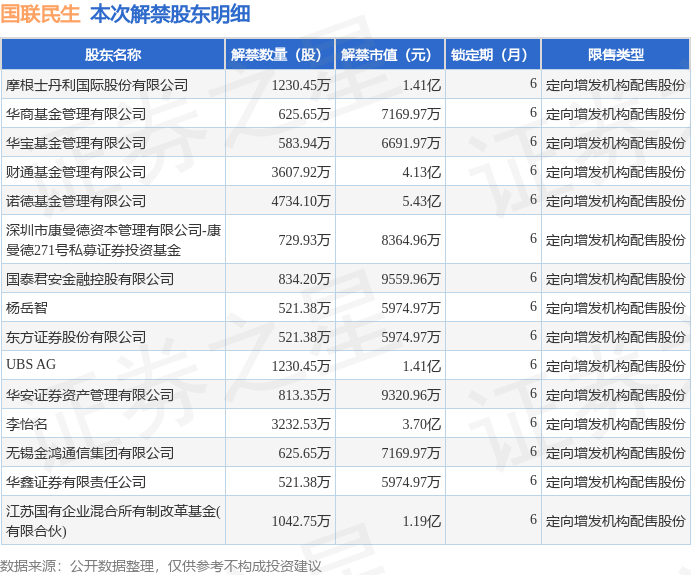The width and height of the screenshot is (691, 575).
Task: Click the 股东名称 column header
Action: (x=113, y=55)
